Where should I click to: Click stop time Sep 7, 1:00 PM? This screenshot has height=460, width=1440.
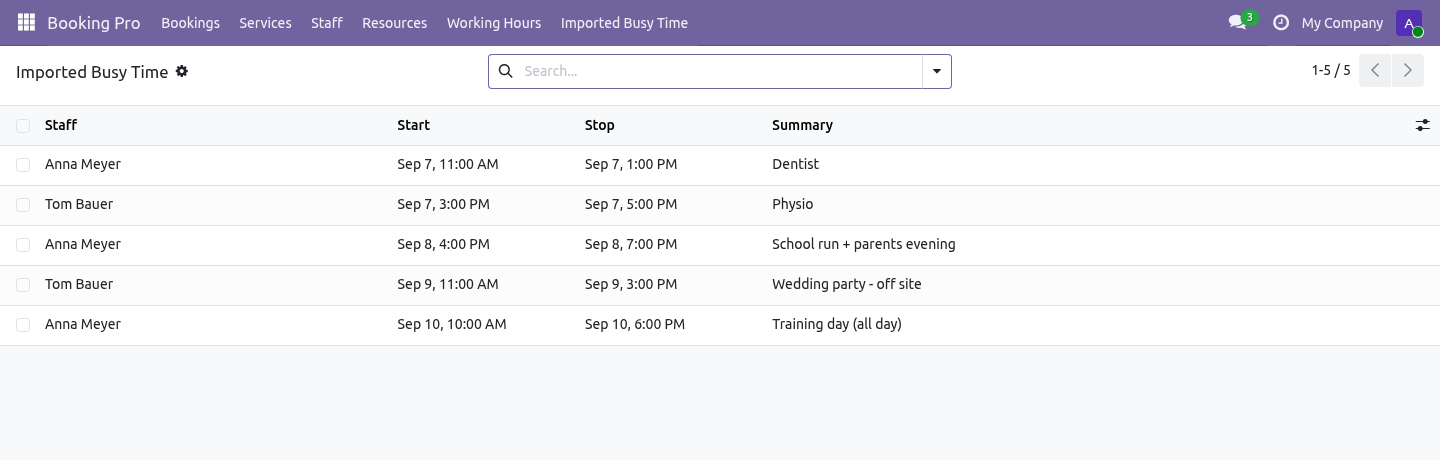(631, 164)
